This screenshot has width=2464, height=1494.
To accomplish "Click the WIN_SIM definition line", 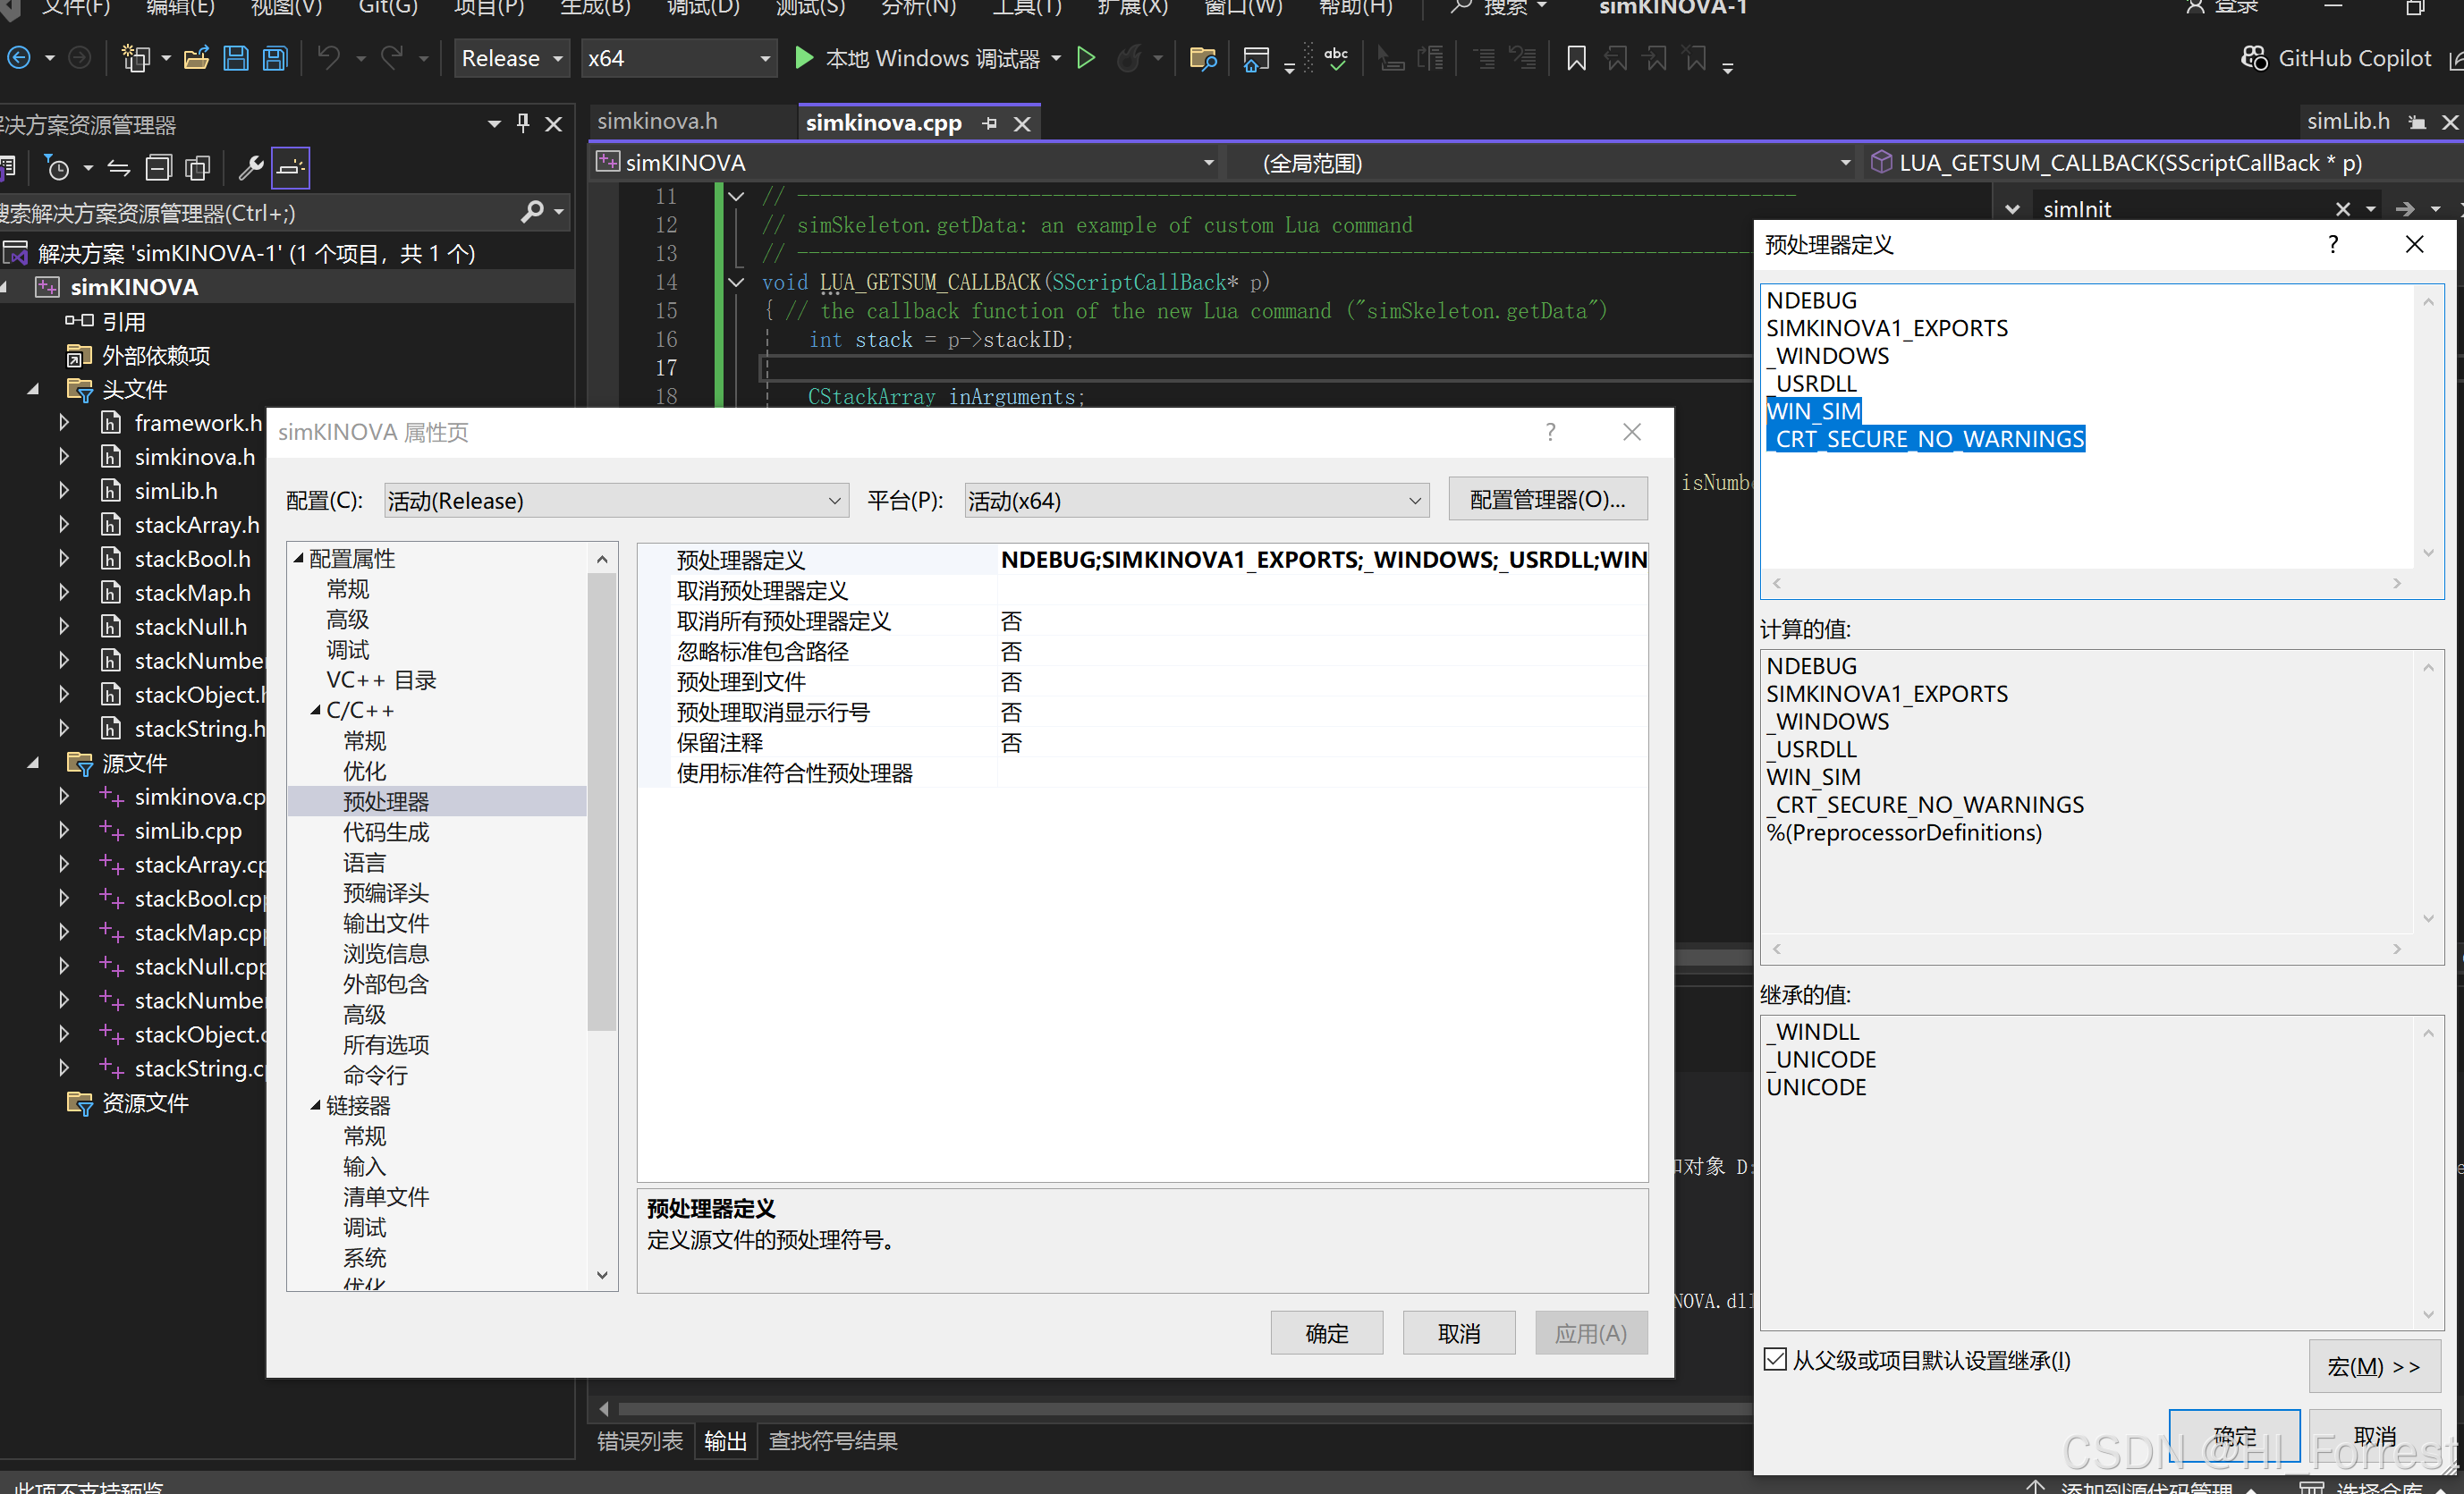I will 1813,411.
